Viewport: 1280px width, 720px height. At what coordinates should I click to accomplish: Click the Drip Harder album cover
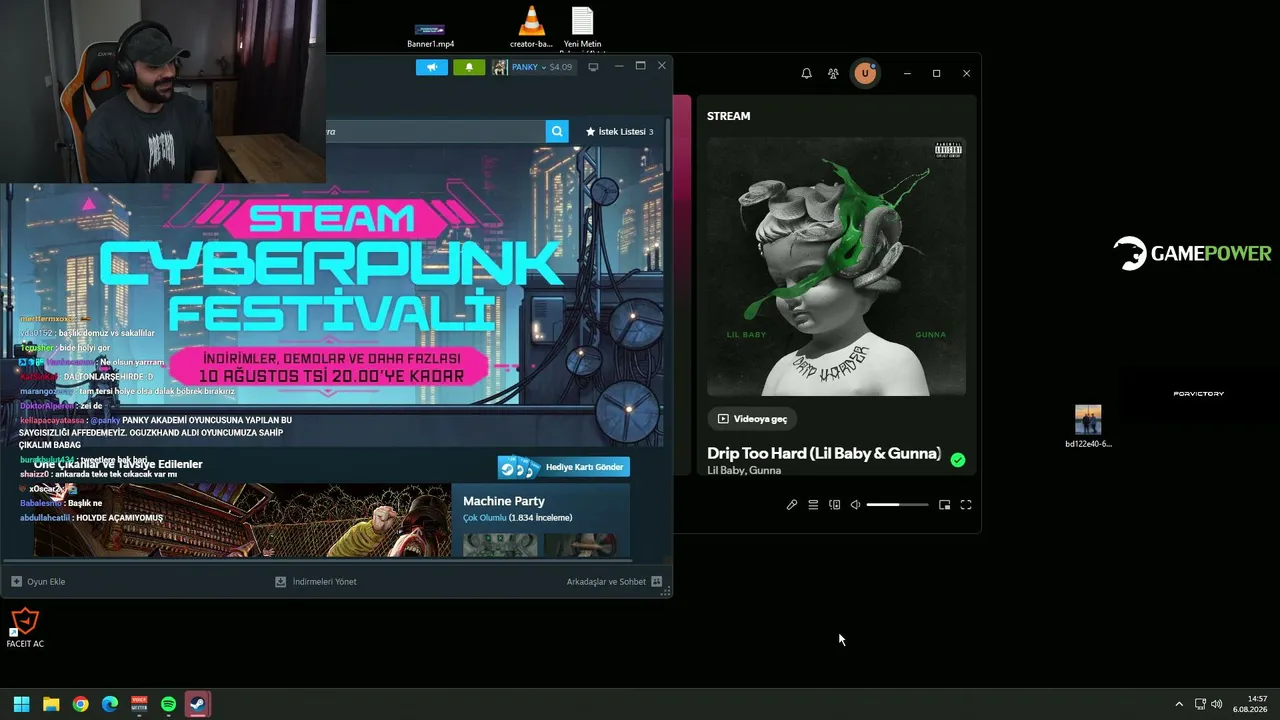pyautogui.click(x=836, y=266)
